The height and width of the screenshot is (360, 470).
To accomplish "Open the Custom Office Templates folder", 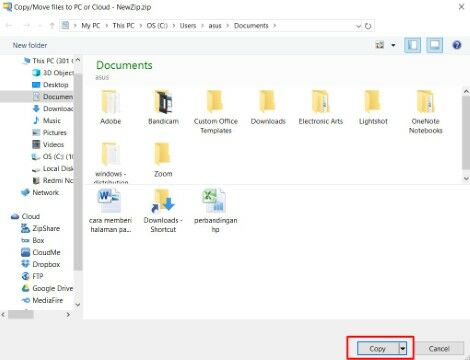I will coord(216,112).
